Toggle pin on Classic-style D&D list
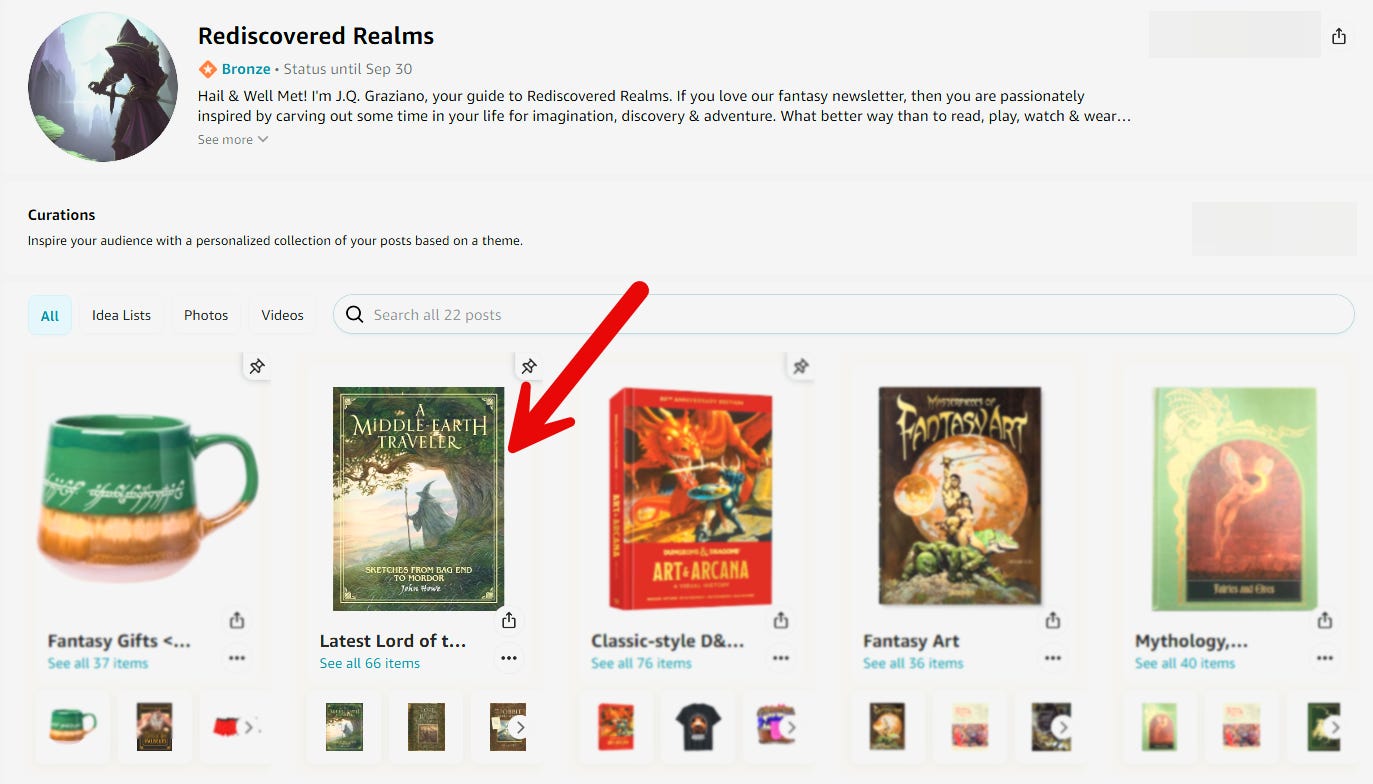 pyautogui.click(x=801, y=367)
